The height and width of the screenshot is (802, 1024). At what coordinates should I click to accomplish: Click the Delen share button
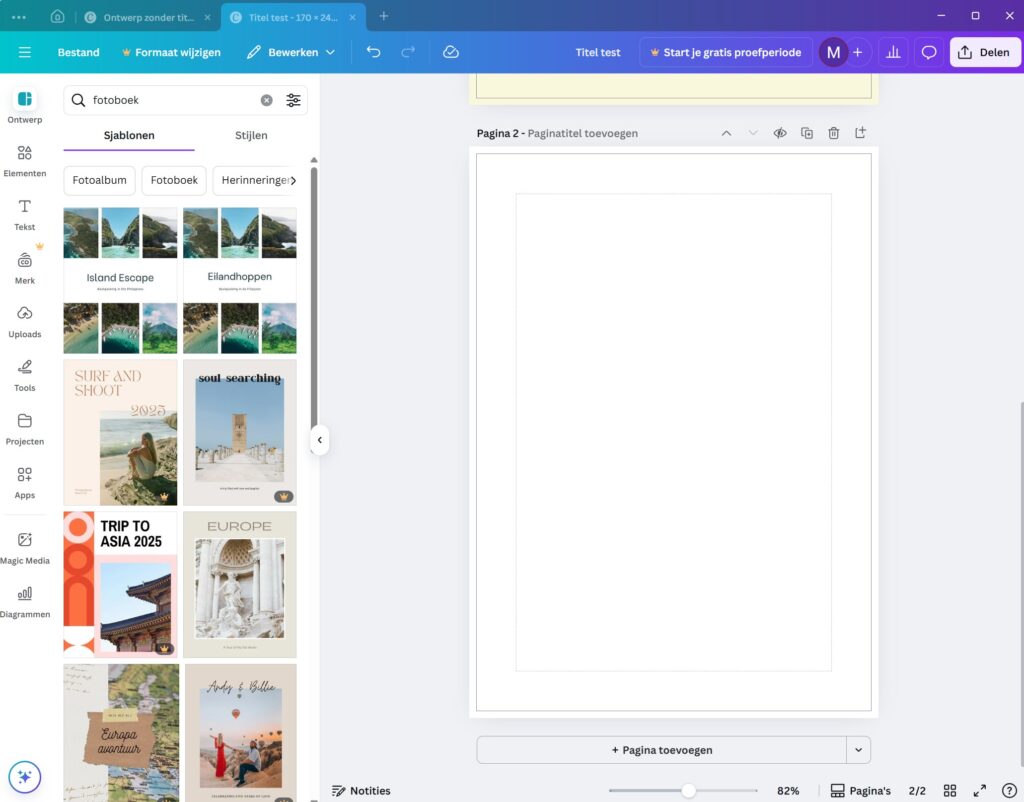click(984, 52)
